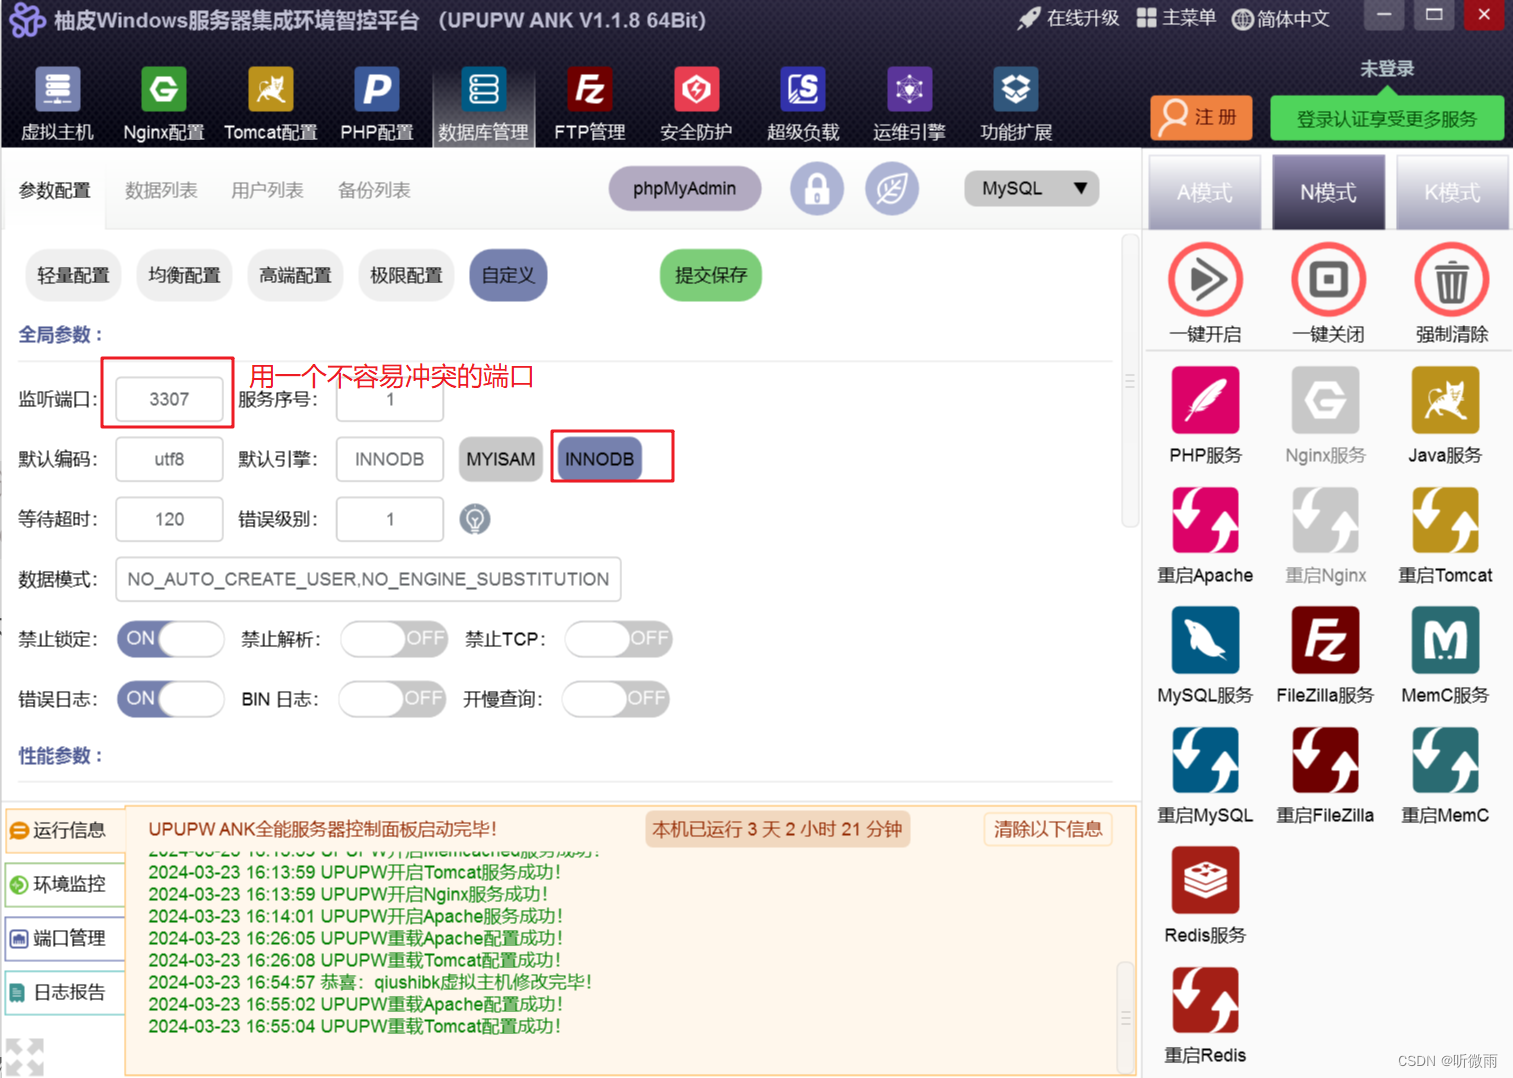Click 重启MemC restart icon
Screen dimensions: 1513x1078
click(x=1445, y=760)
